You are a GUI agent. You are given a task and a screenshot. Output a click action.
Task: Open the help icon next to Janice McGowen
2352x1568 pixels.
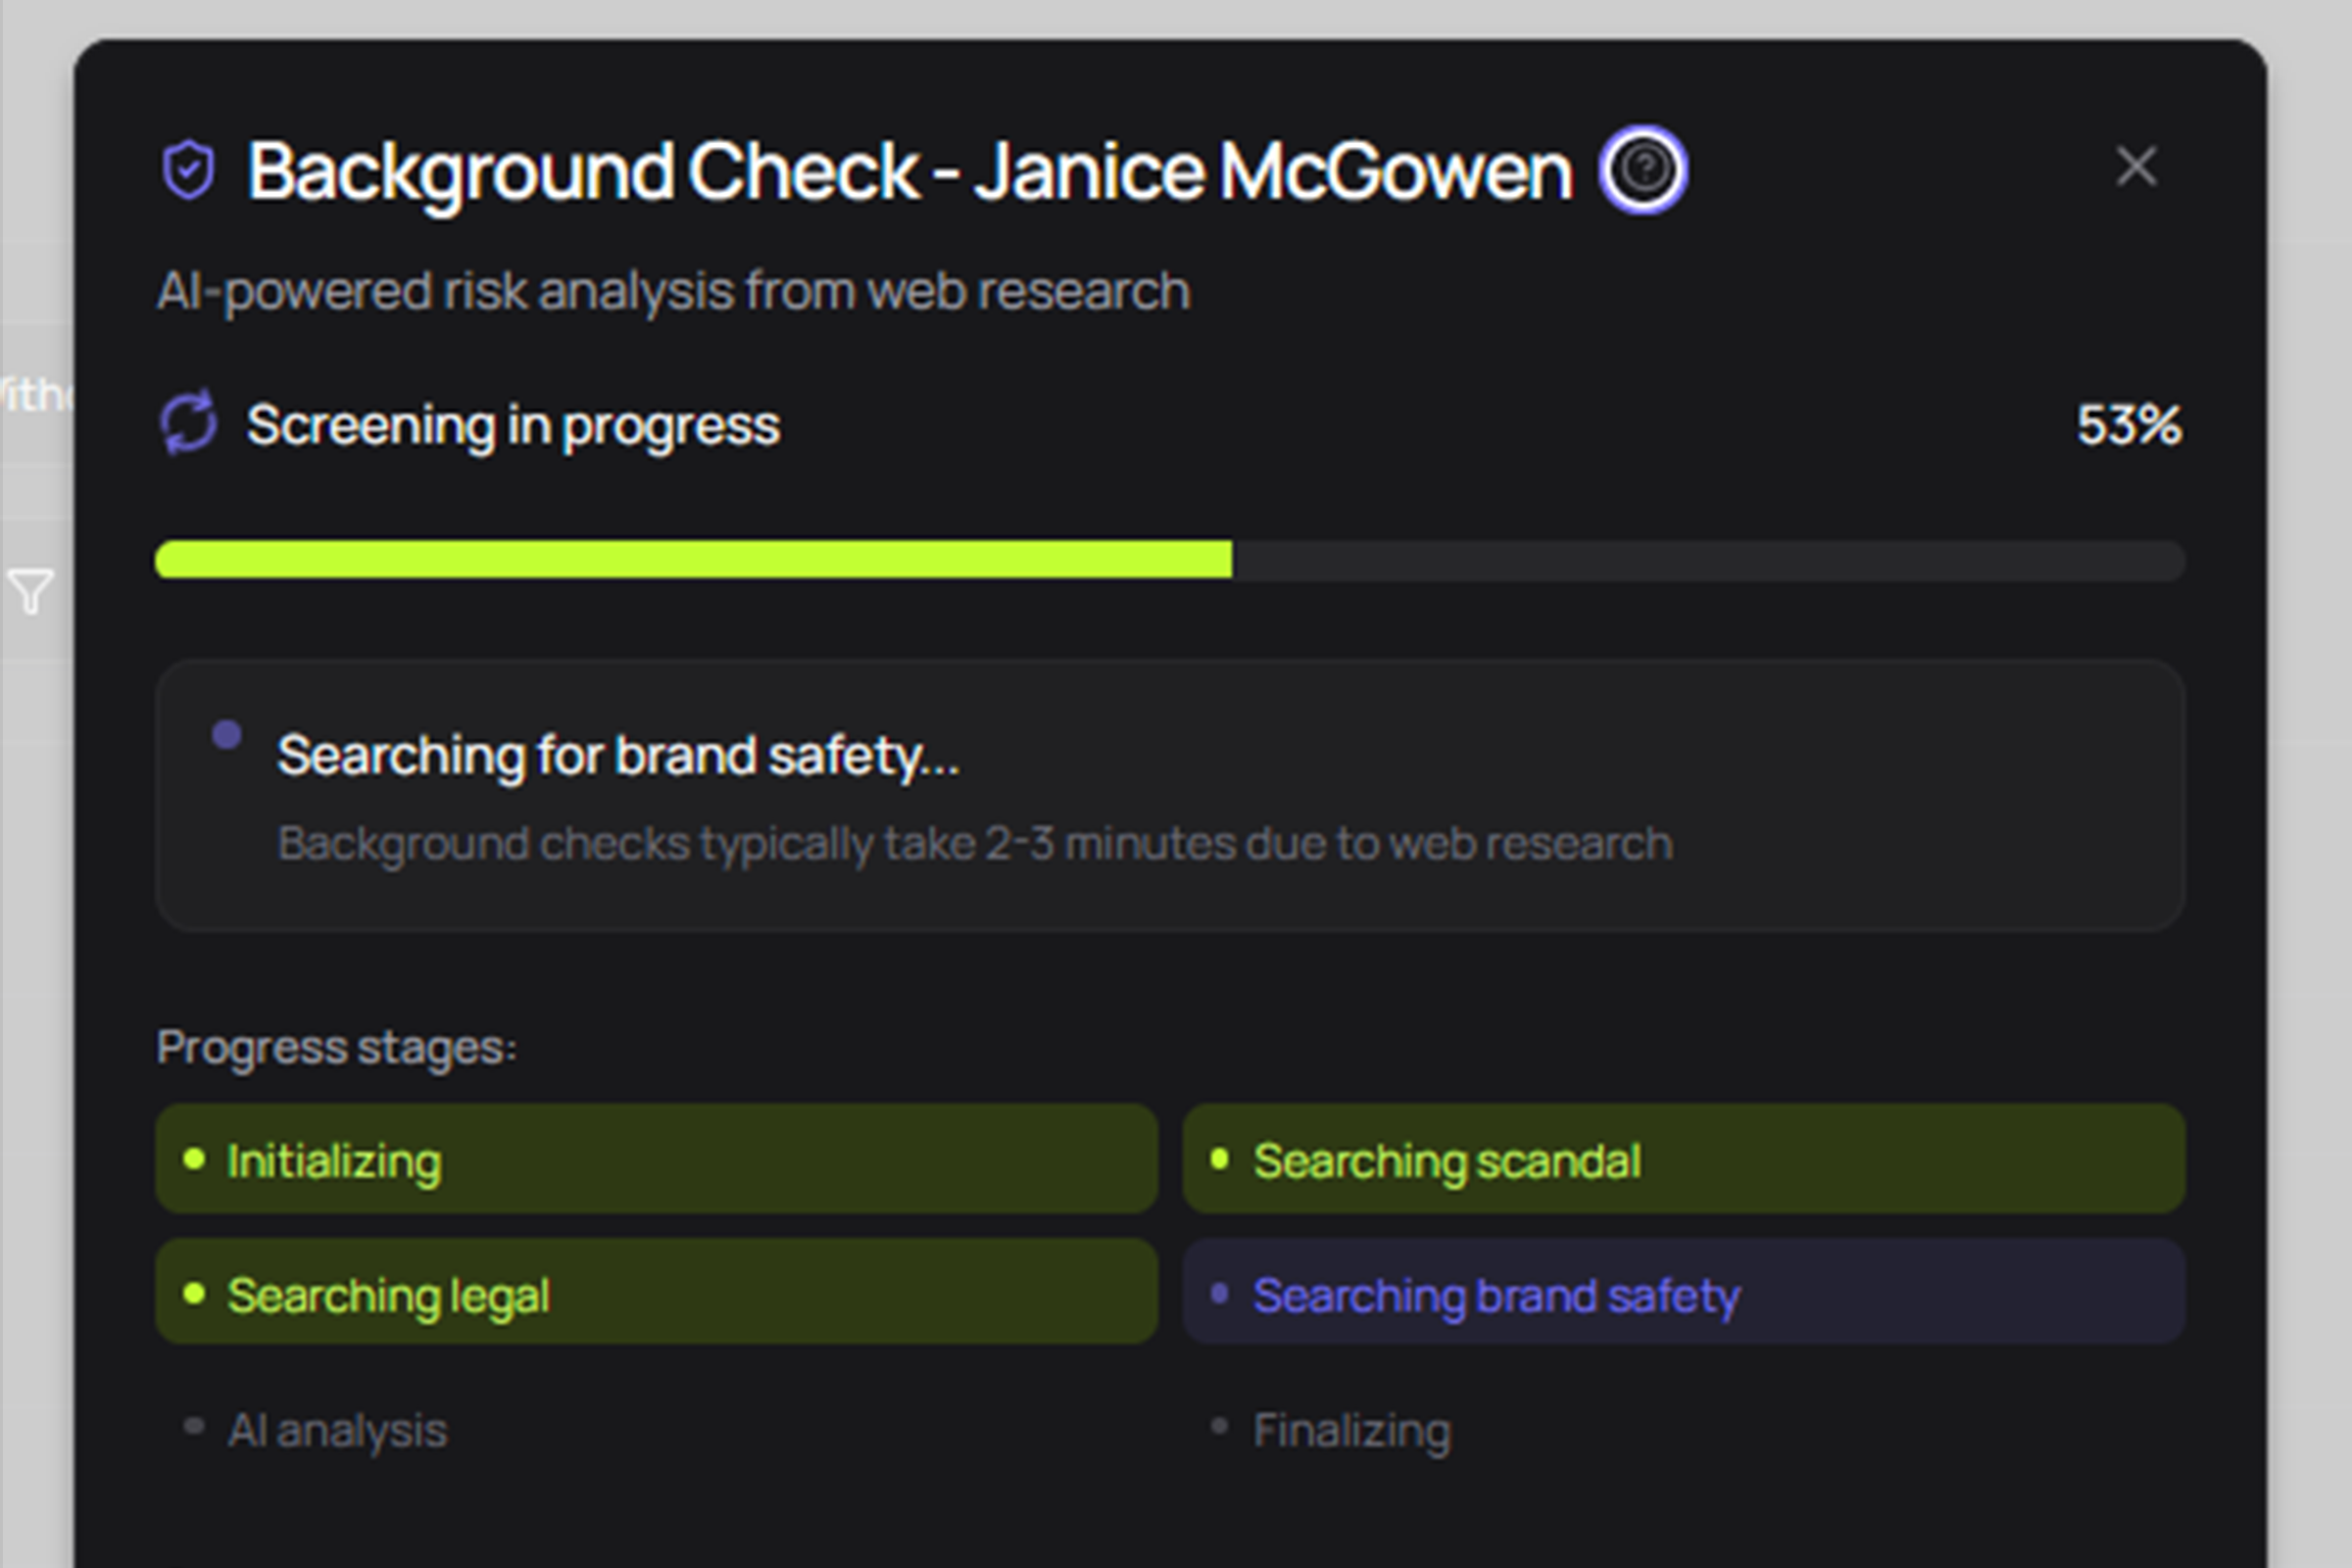click(1644, 170)
